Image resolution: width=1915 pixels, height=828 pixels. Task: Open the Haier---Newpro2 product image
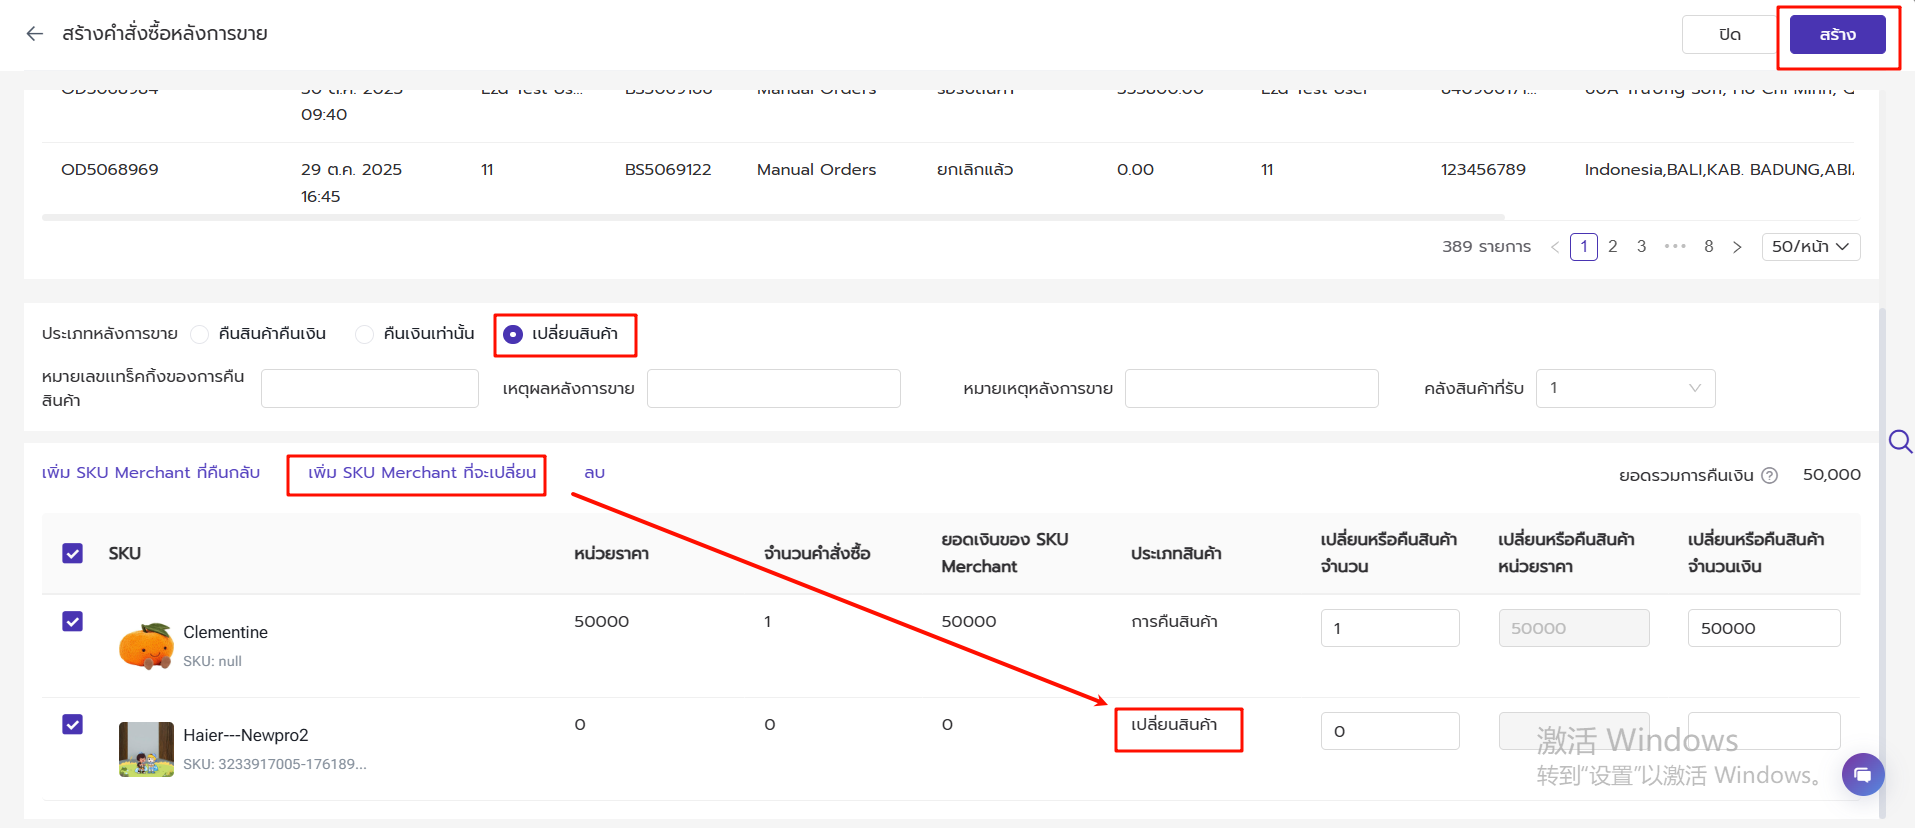[x=146, y=749]
